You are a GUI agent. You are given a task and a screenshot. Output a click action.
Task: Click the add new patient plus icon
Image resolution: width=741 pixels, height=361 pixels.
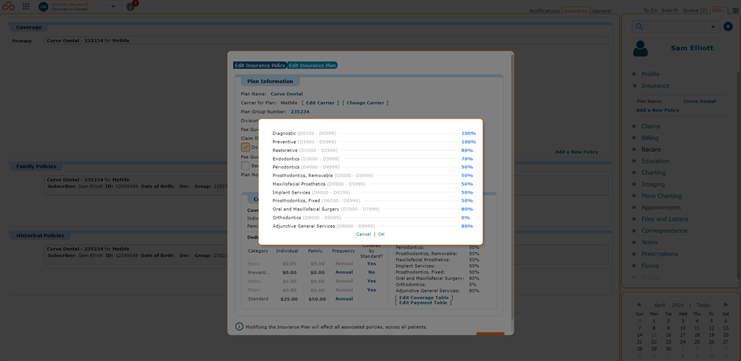[728, 27]
